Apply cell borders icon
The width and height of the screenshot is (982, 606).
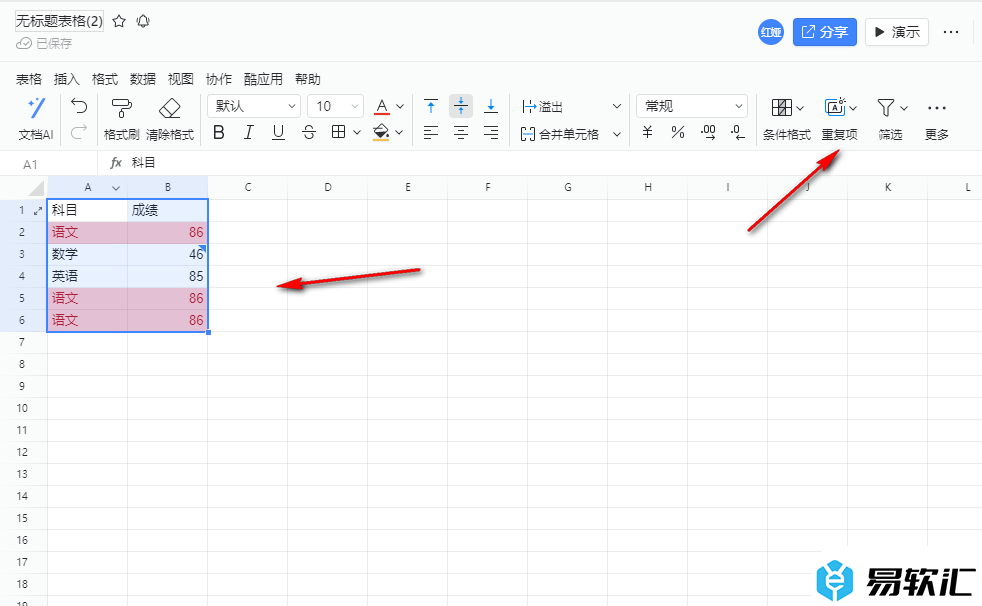[338, 132]
